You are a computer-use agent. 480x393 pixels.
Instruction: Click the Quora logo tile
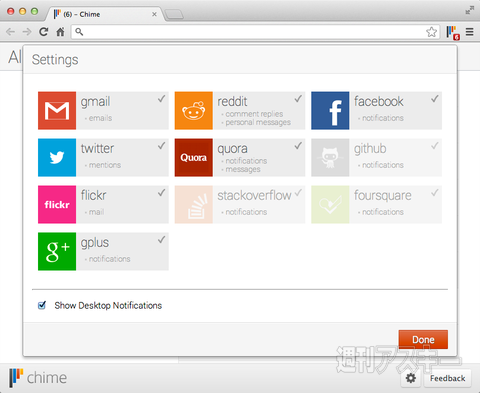click(x=194, y=158)
